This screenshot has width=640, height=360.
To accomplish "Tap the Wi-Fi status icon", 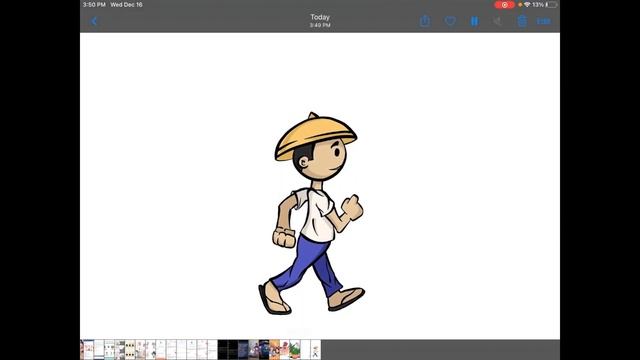I will point(527,5).
